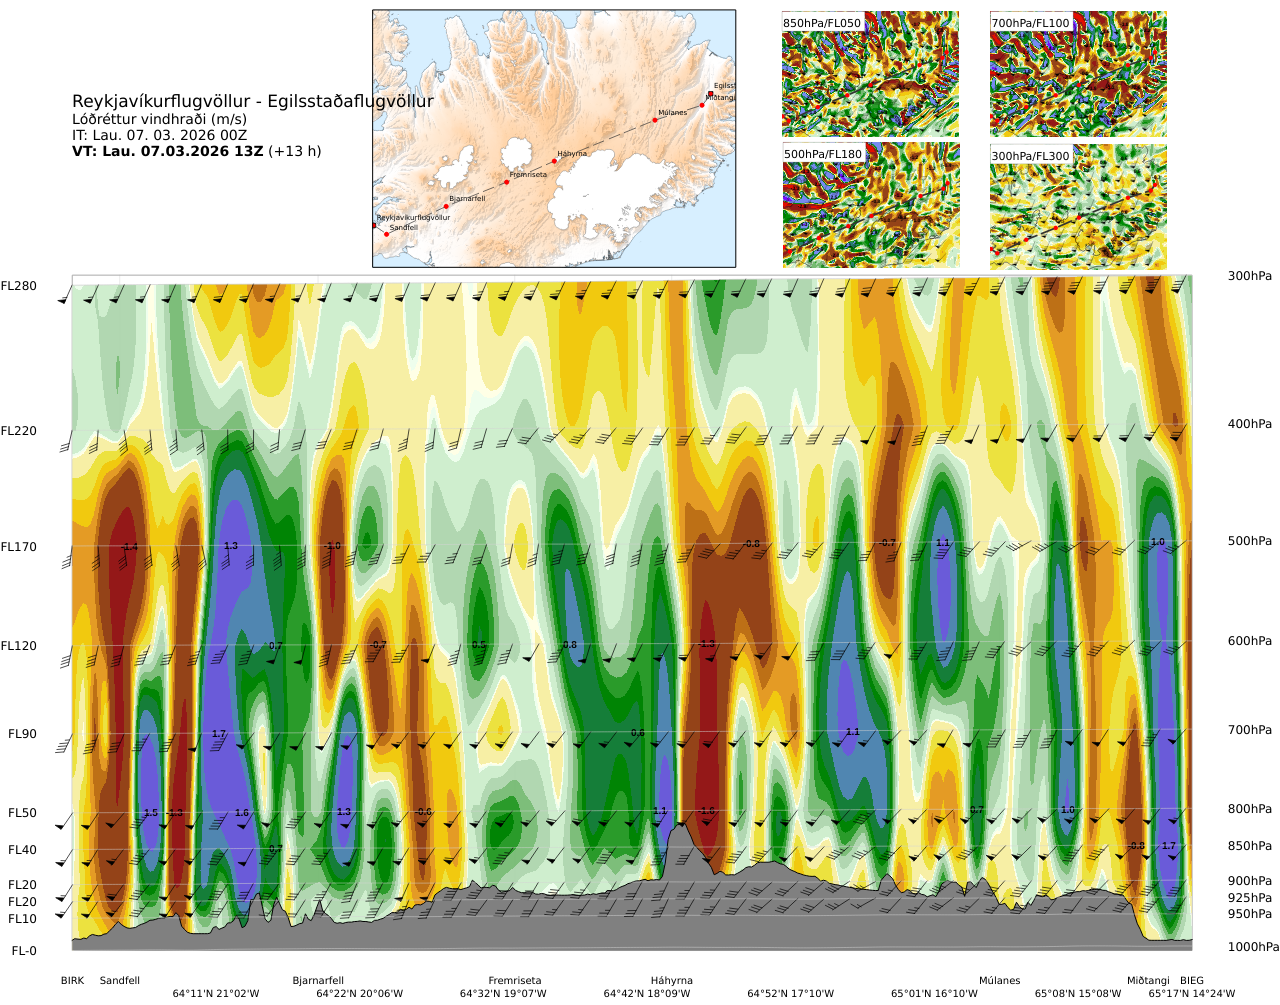Click the Miðtangi red waypoint on the map
This screenshot has width=1280, height=1005.
(702, 104)
